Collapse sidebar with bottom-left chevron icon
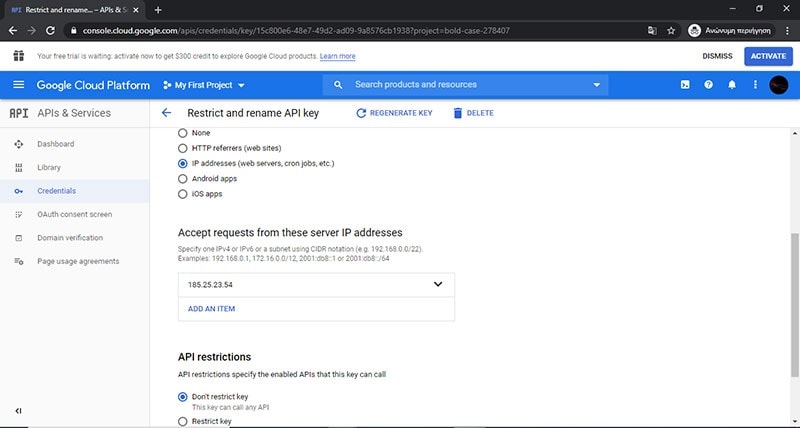Image resolution: width=800 pixels, height=428 pixels. click(x=18, y=411)
